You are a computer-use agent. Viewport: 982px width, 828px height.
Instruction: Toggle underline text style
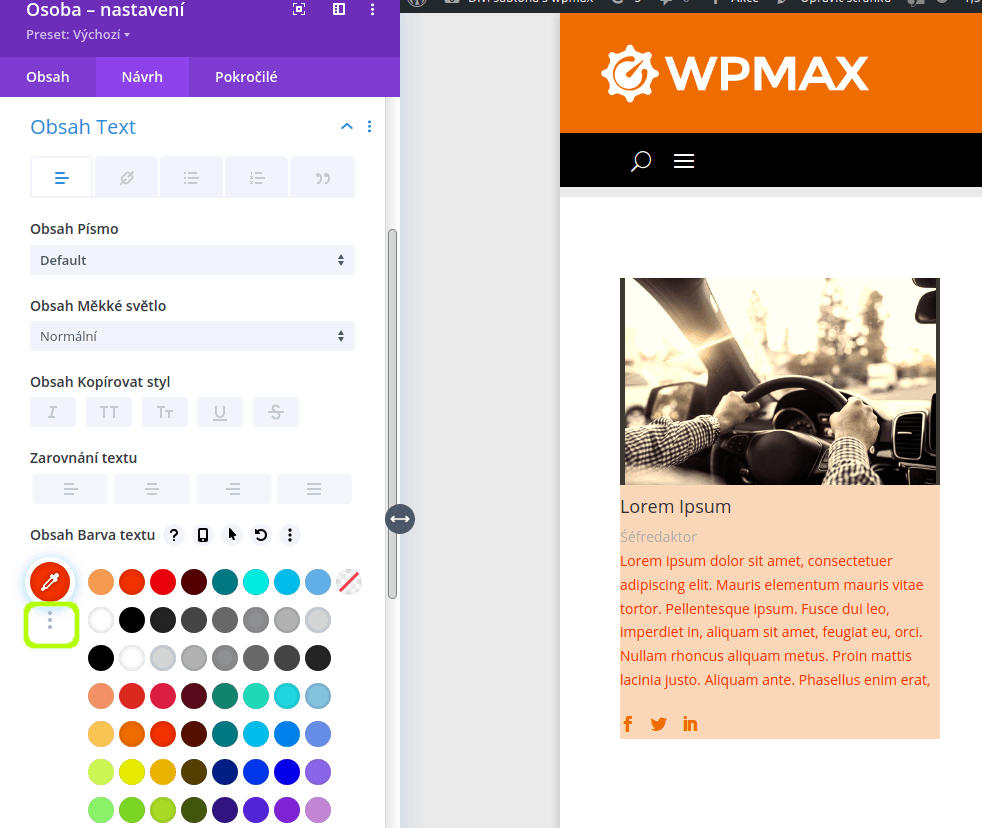click(220, 412)
